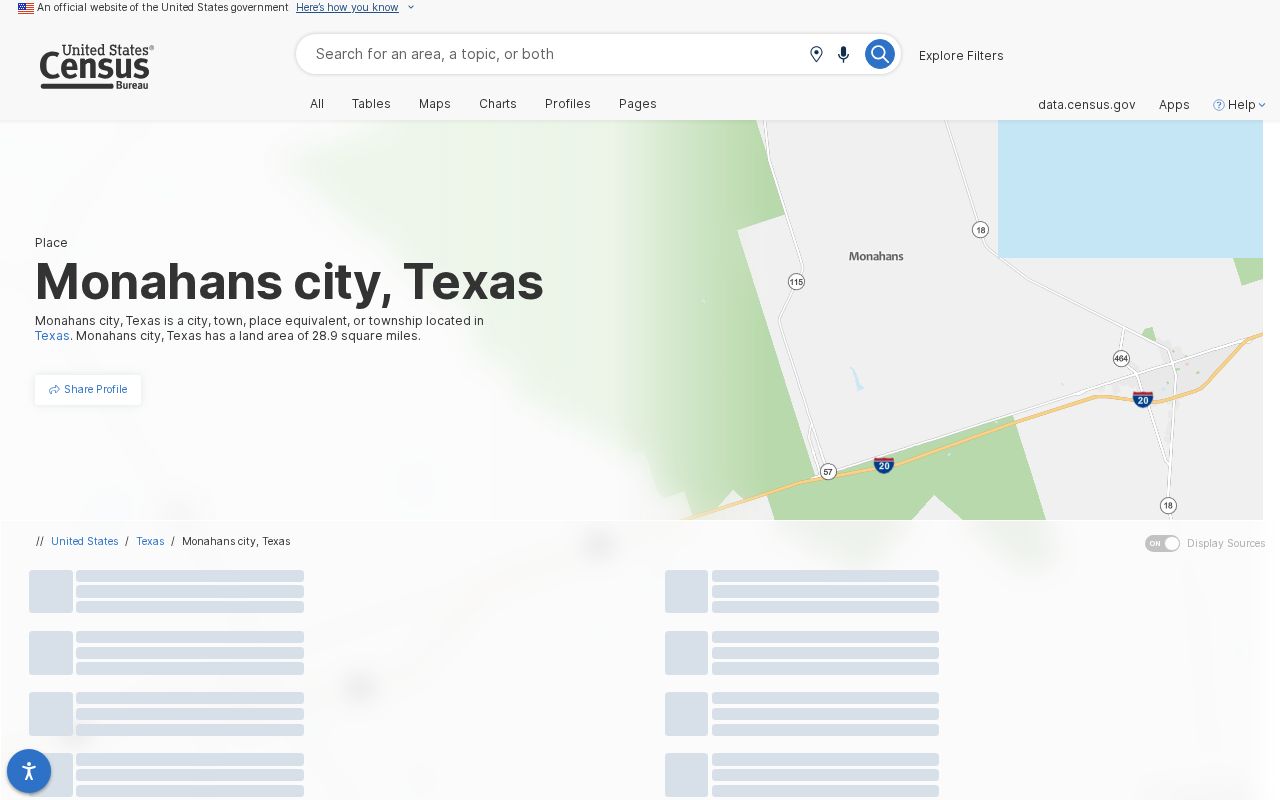Click the US flag icon in banner
Screen dimensions: 1280x800
[x=26, y=8]
